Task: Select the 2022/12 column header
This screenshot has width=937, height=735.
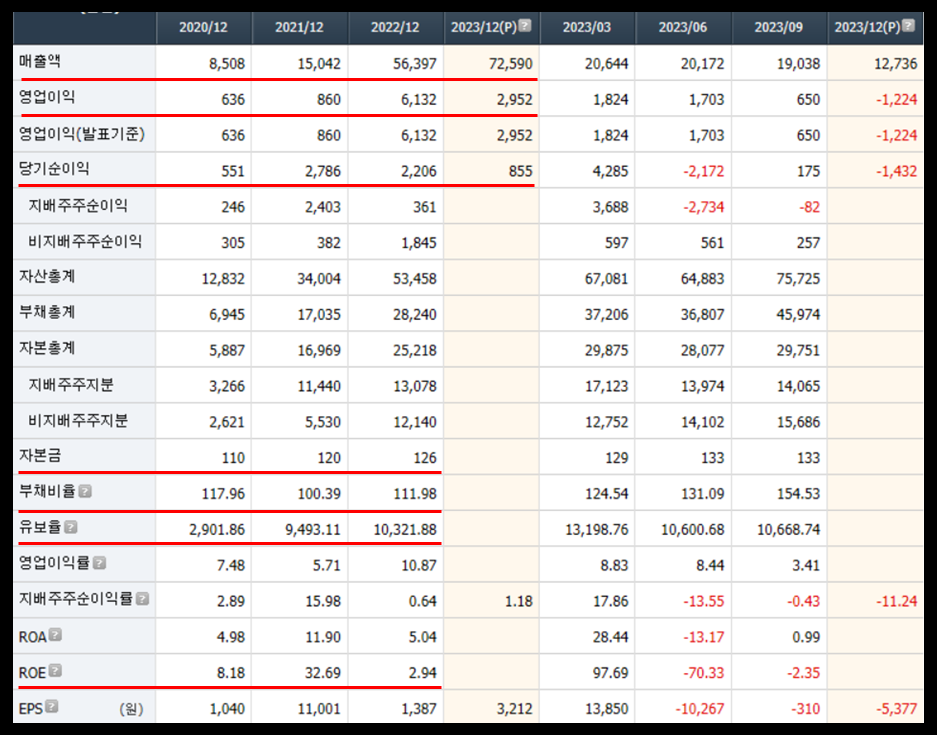Action: coord(395,27)
